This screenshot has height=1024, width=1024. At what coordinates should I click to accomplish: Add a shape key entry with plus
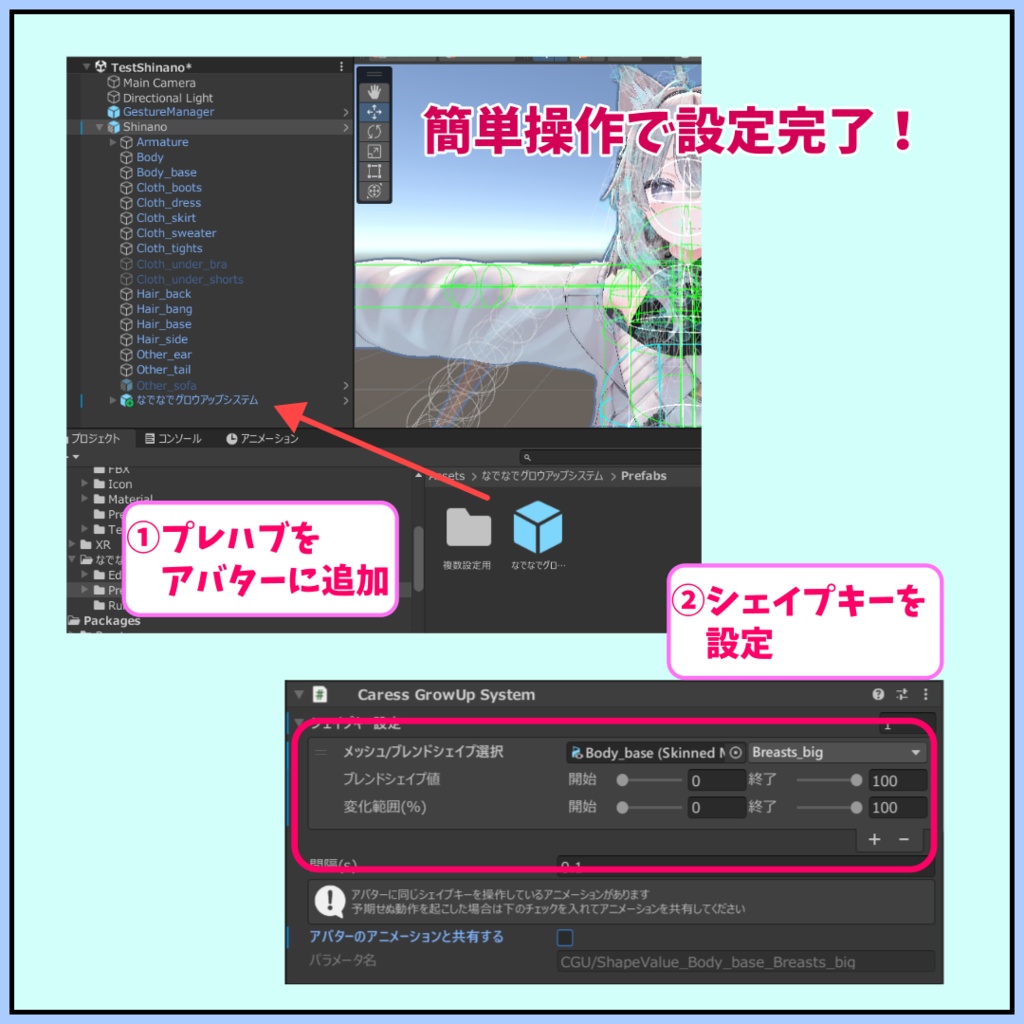[x=874, y=839]
